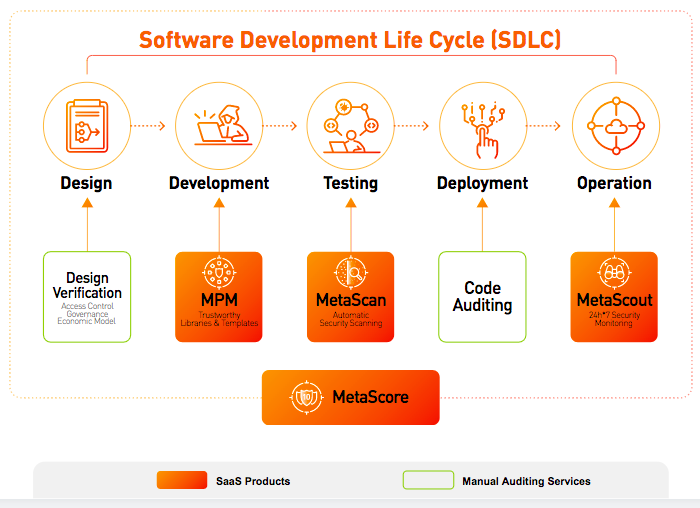This screenshot has height=508, width=700.
Task: Click the SaaS Products orange legend swatch
Action: click(182, 480)
